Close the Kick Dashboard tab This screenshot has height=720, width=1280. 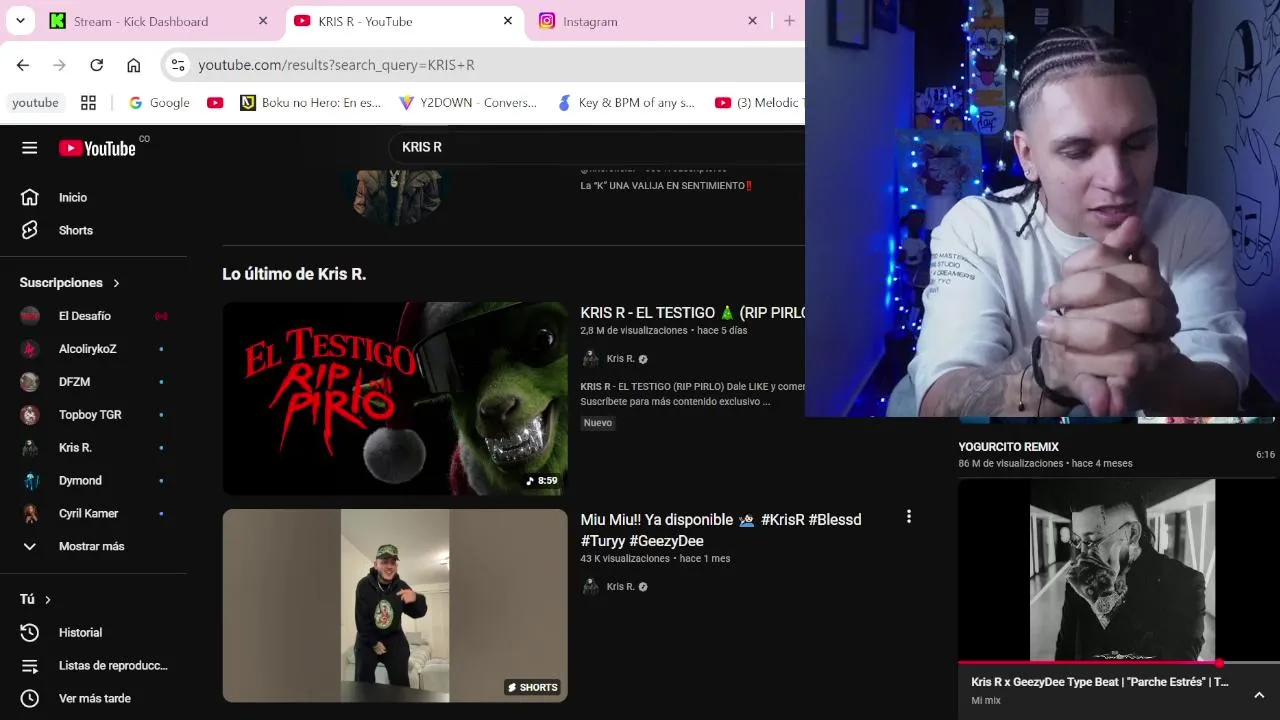[263, 21]
